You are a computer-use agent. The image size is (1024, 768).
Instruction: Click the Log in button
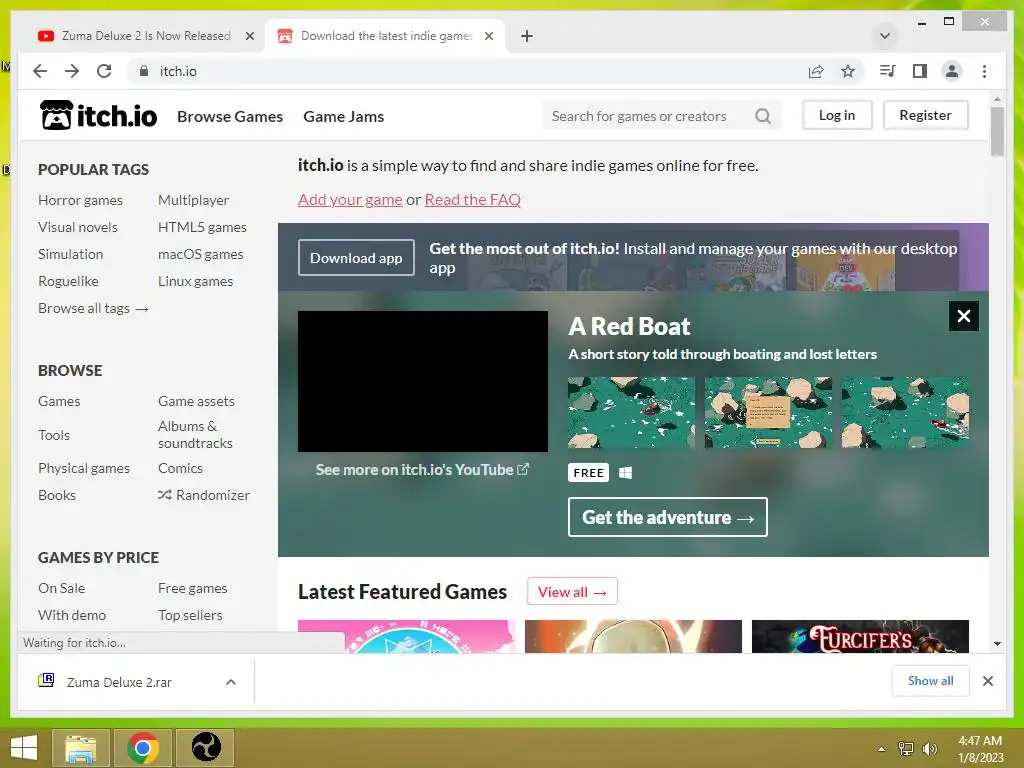pos(837,115)
